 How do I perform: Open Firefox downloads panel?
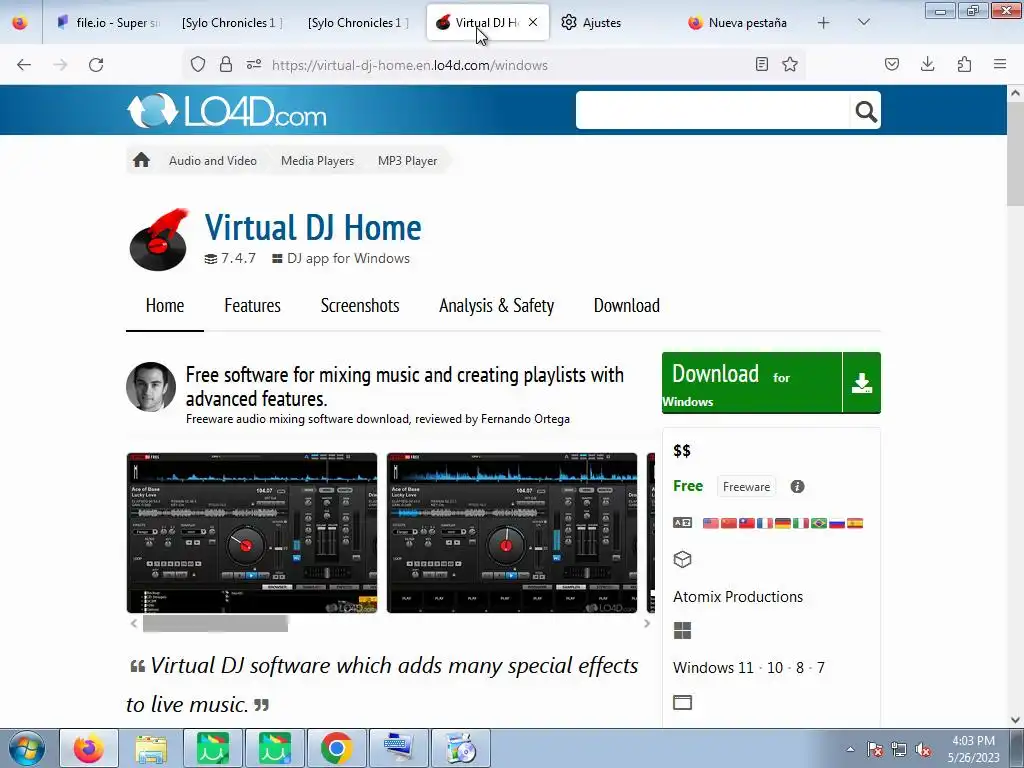pyautogui.click(x=927, y=65)
